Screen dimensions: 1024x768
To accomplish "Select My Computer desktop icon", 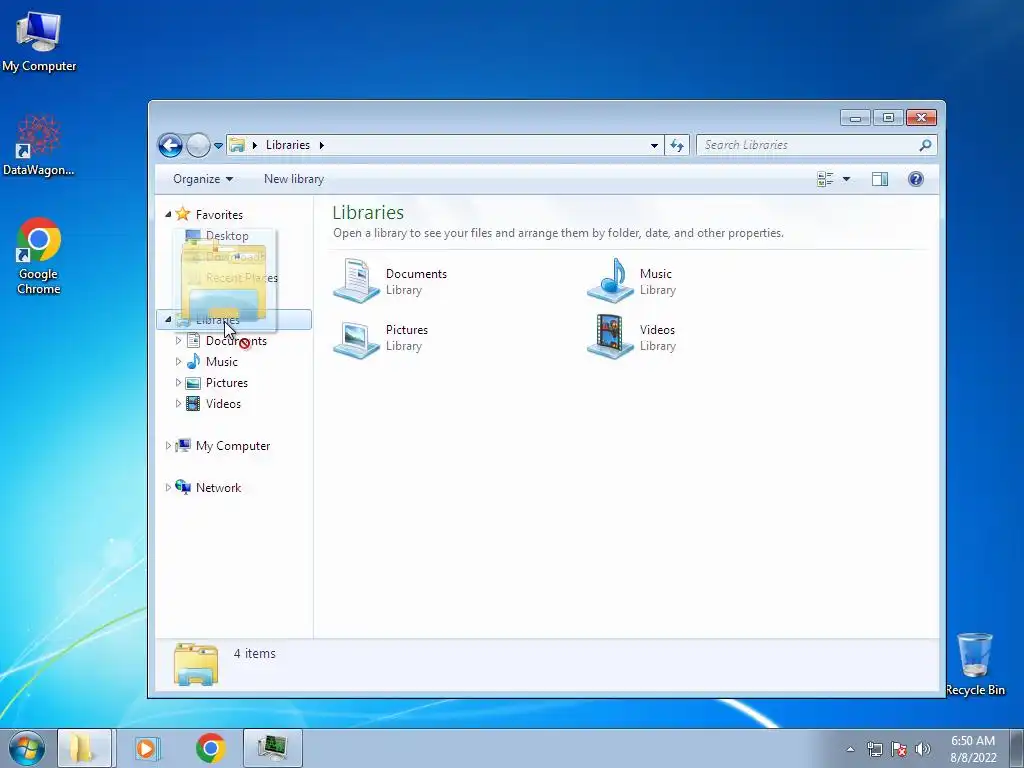I will 39,40.
